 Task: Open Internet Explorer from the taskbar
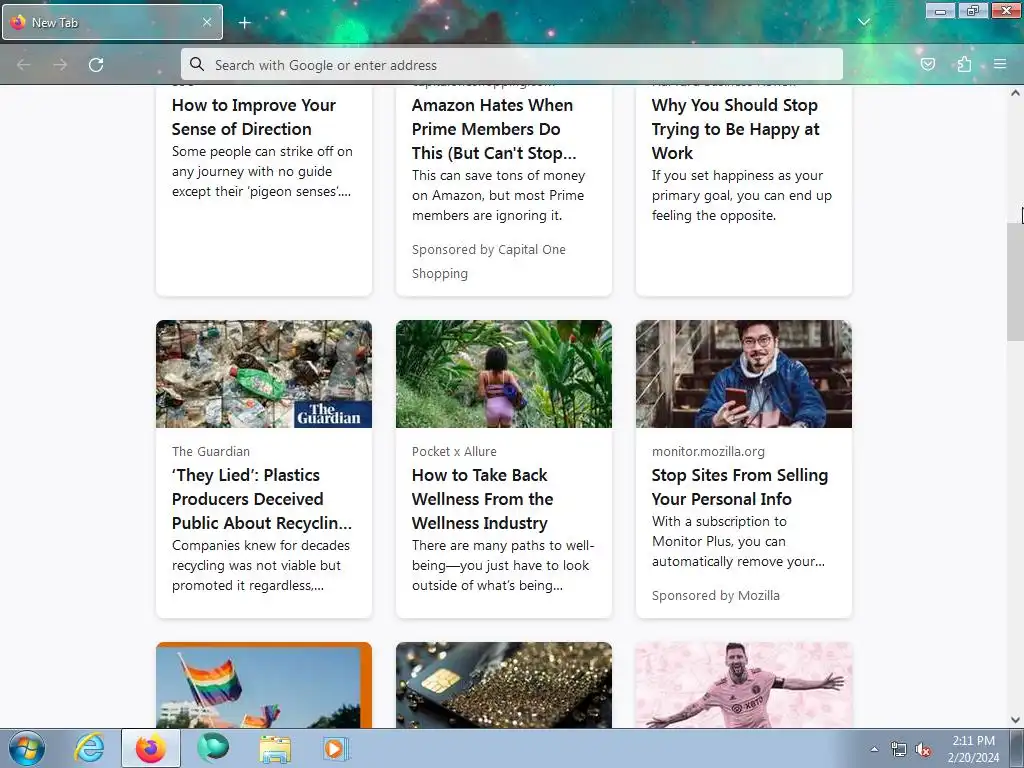click(89, 748)
